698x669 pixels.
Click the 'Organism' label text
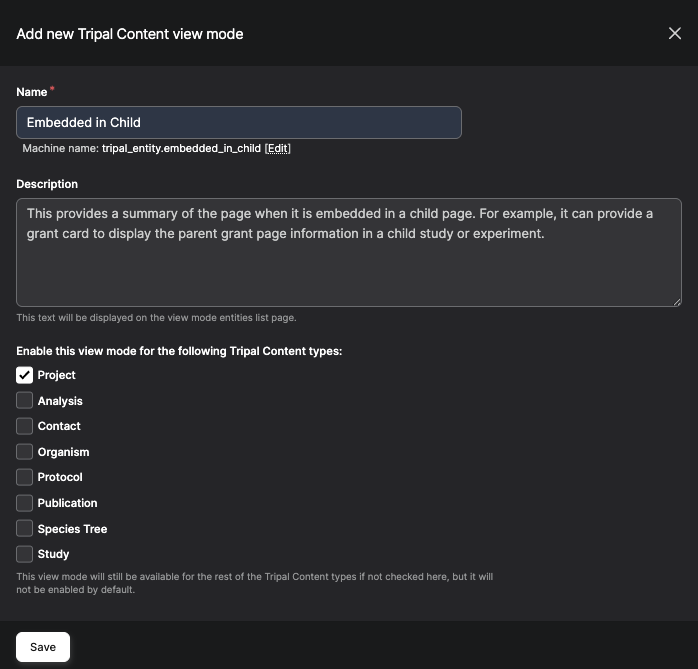(63, 452)
